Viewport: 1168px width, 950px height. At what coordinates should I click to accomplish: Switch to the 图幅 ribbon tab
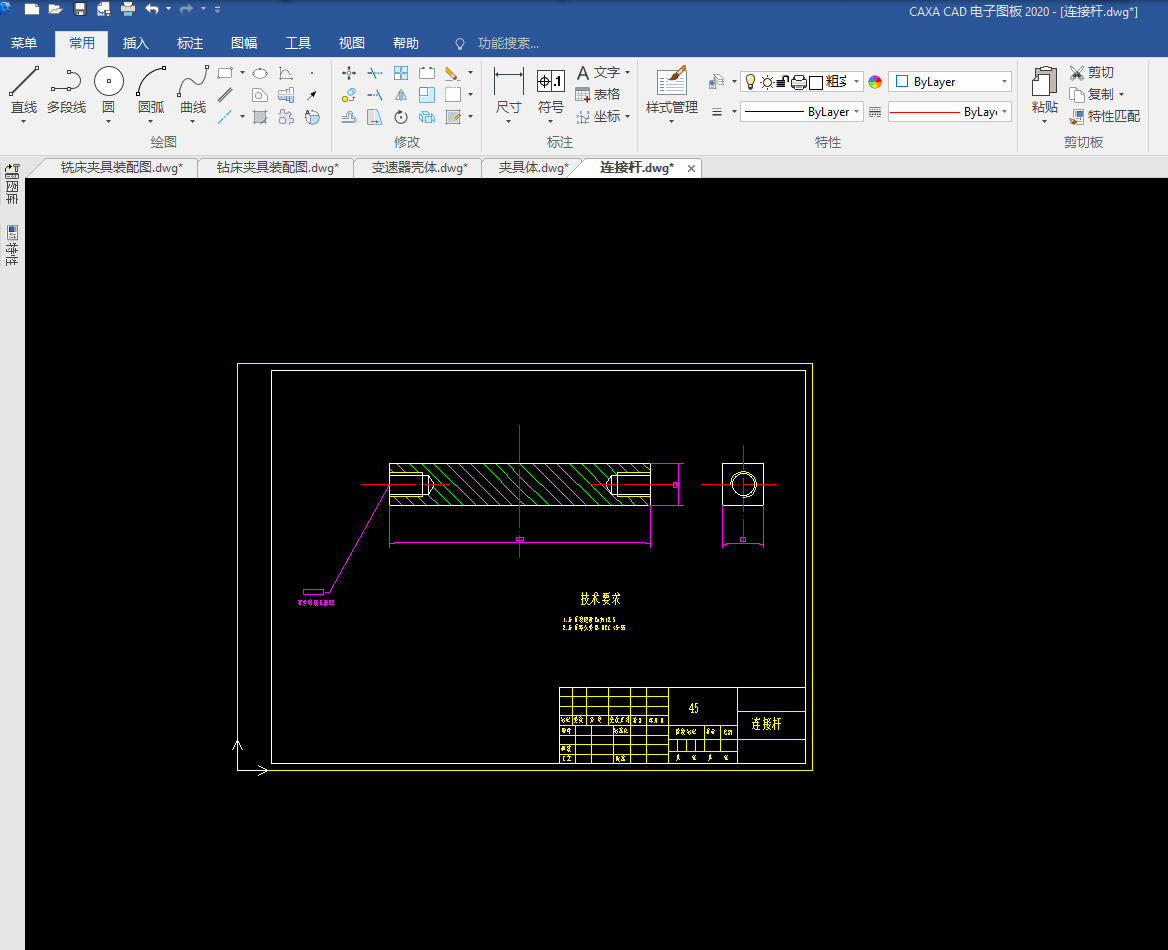tap(244, 43)
